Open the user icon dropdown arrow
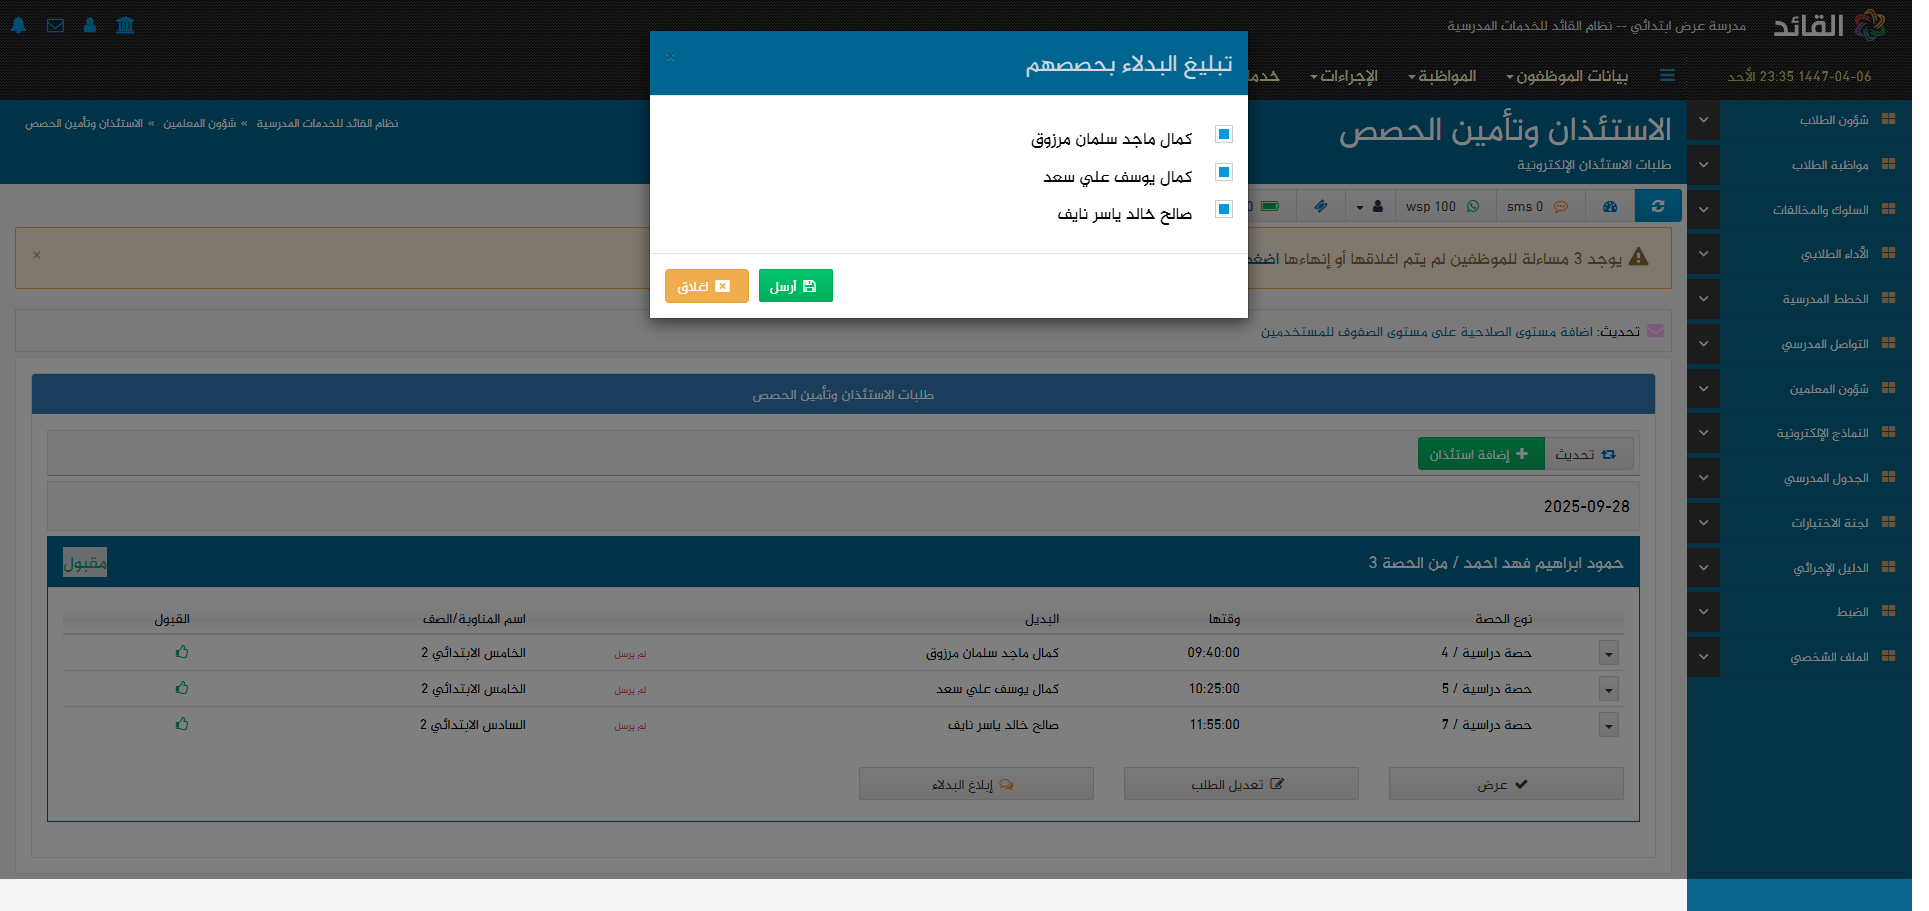This screenshot has width=1929, height=911. pos(1360,207)
